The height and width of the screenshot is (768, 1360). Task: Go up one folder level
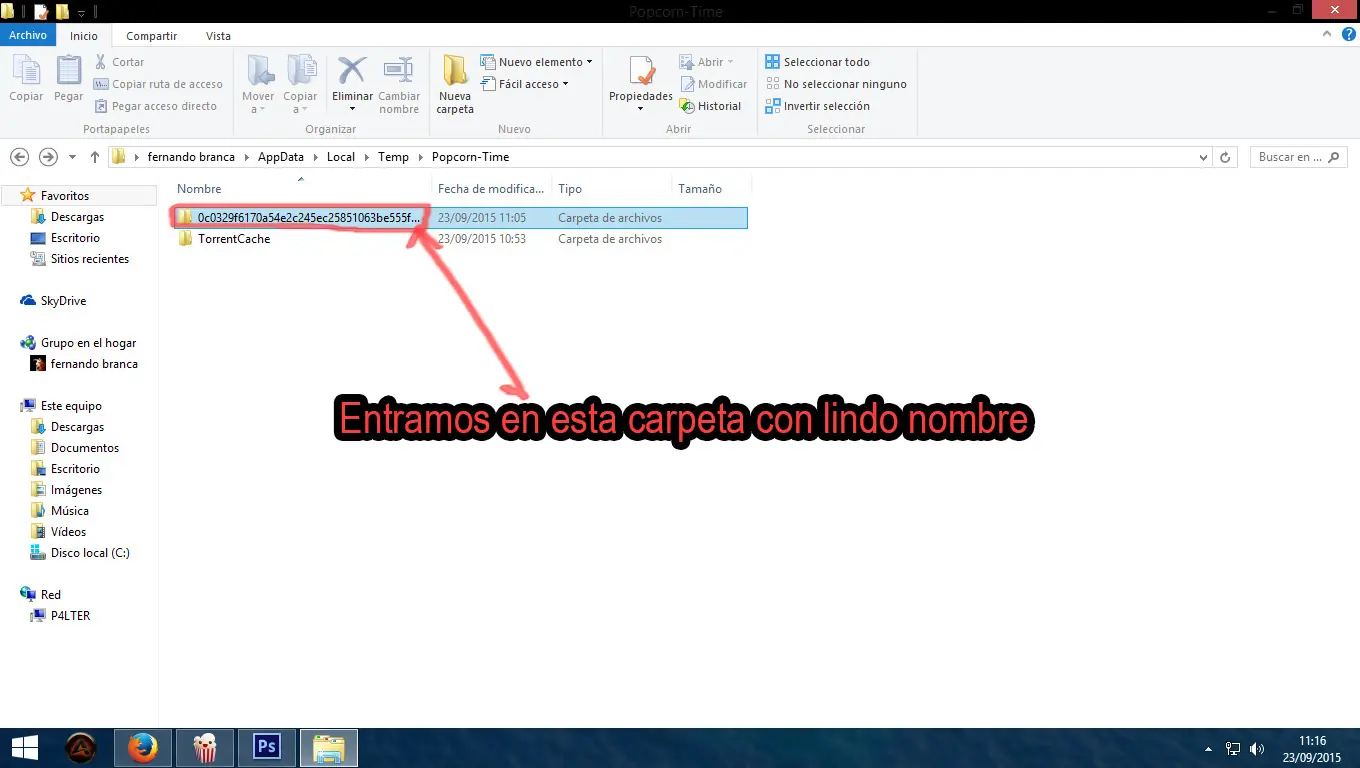(95, 157)
